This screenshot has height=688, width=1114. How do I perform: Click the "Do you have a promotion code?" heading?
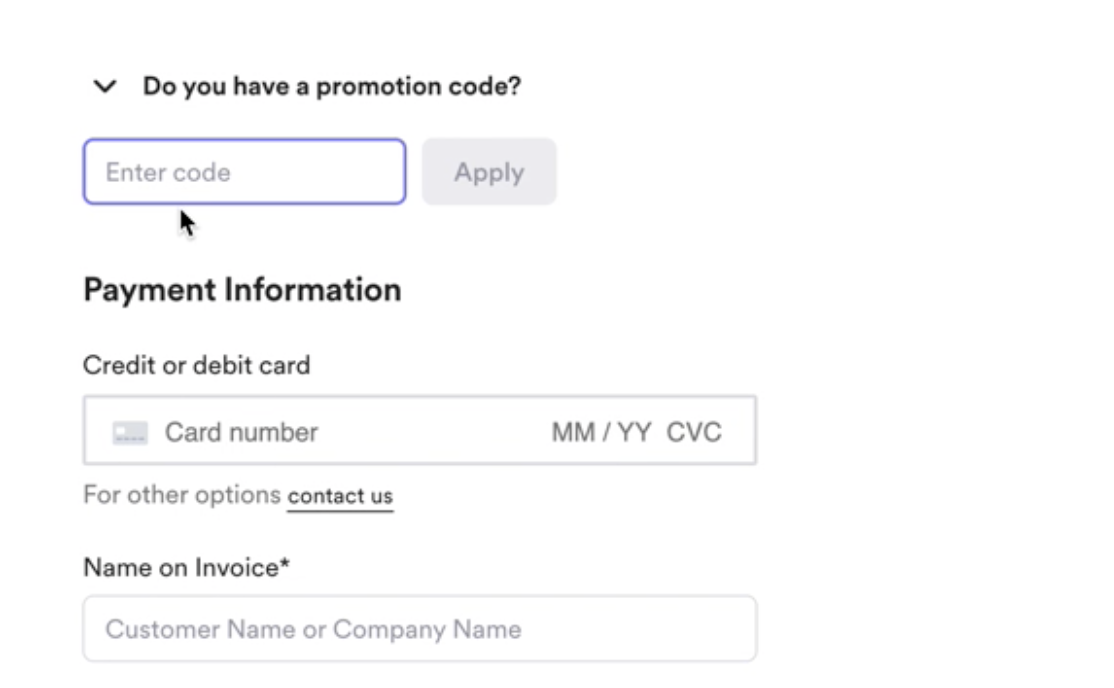click(331, 87)
